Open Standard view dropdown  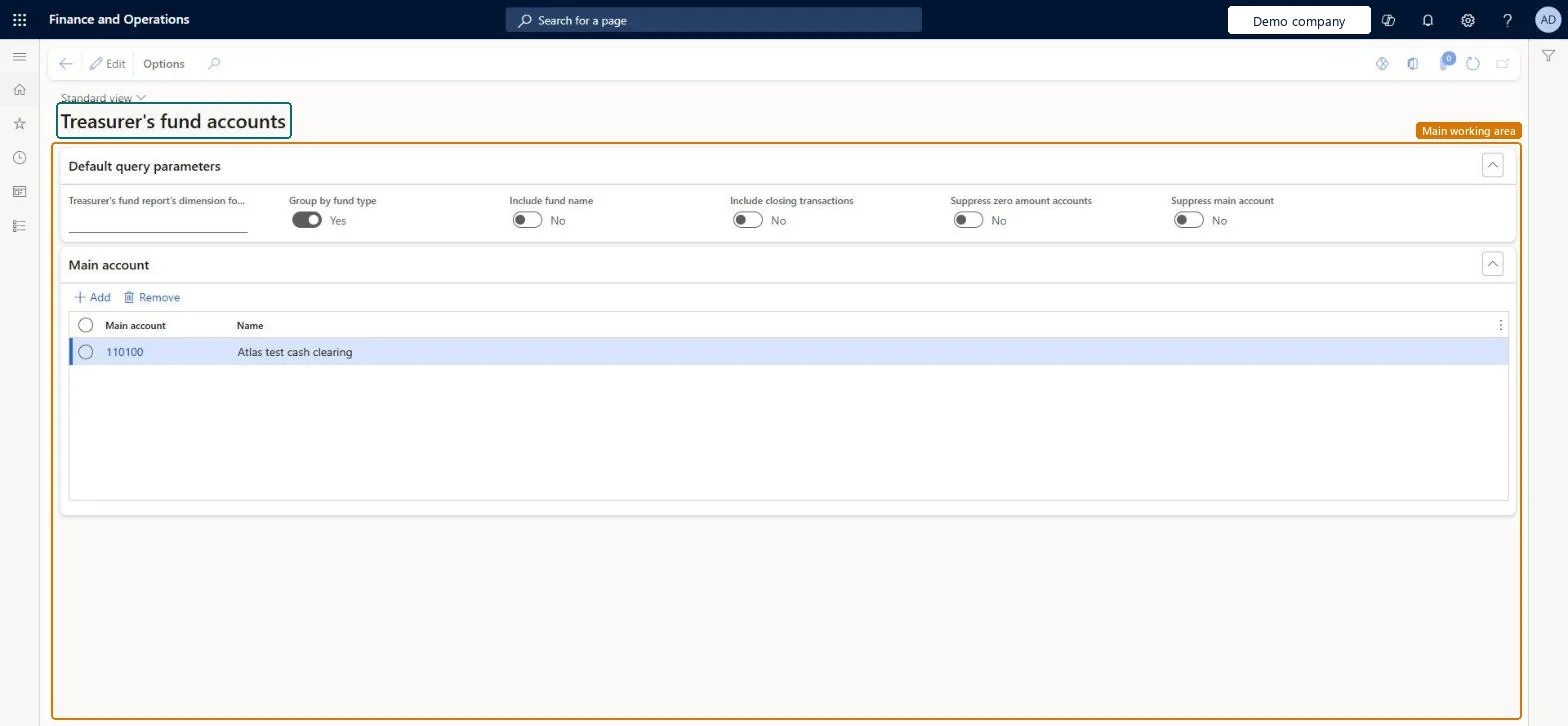coord(104,98)
